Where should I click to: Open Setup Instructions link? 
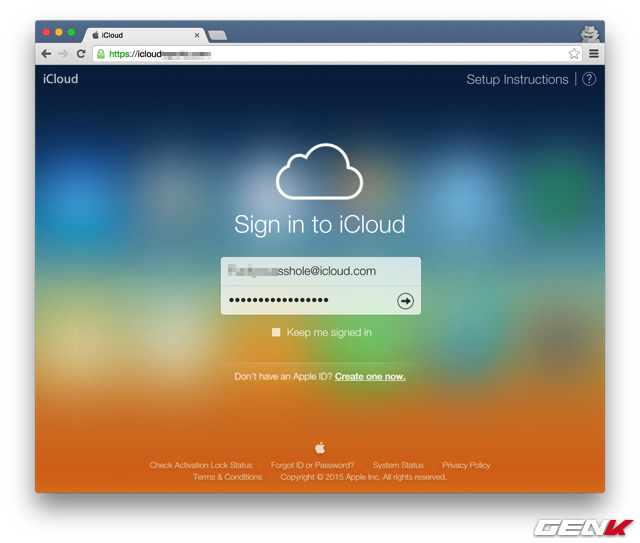tap(517, 79)
